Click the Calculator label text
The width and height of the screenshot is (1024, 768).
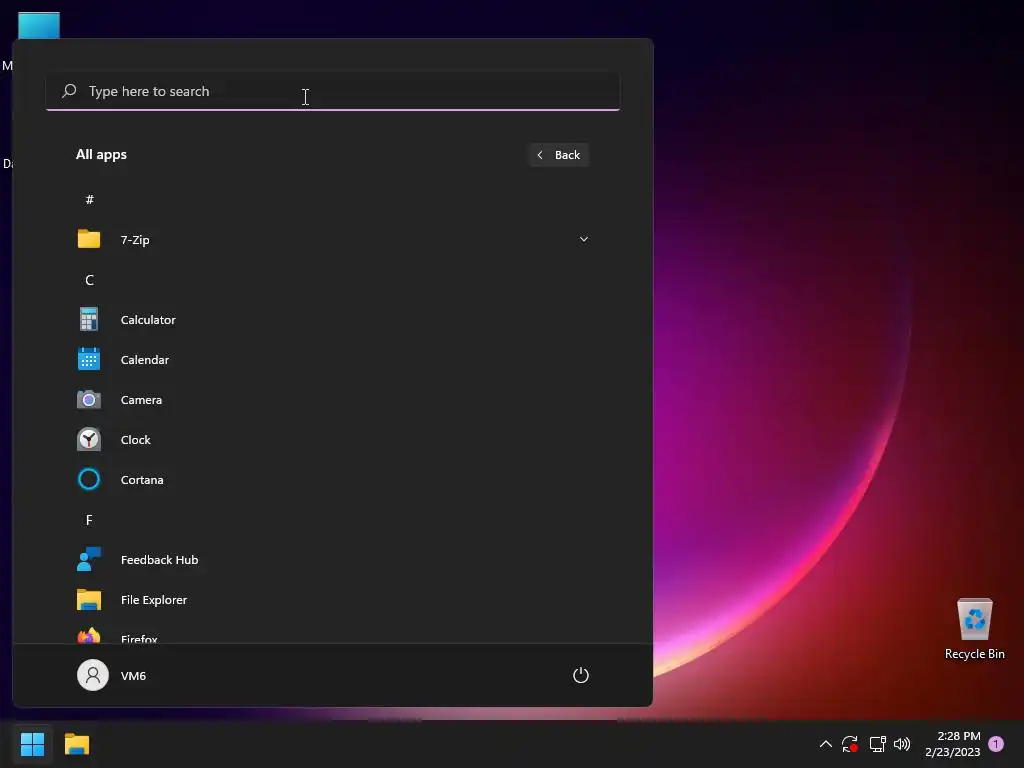[x=148, y=320]
